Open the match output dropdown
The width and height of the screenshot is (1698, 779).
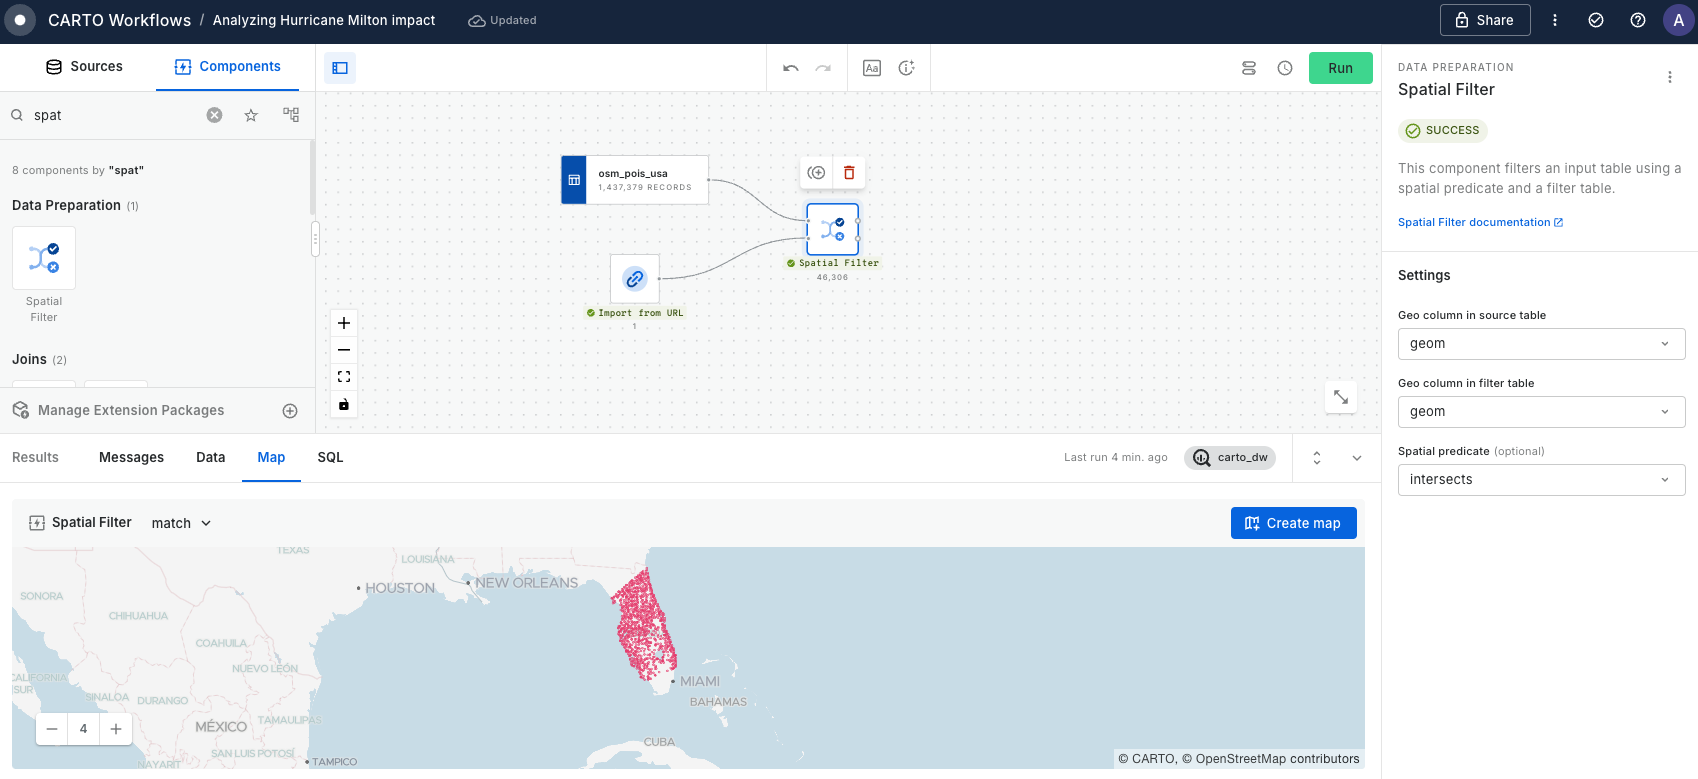tap(181, 523)
